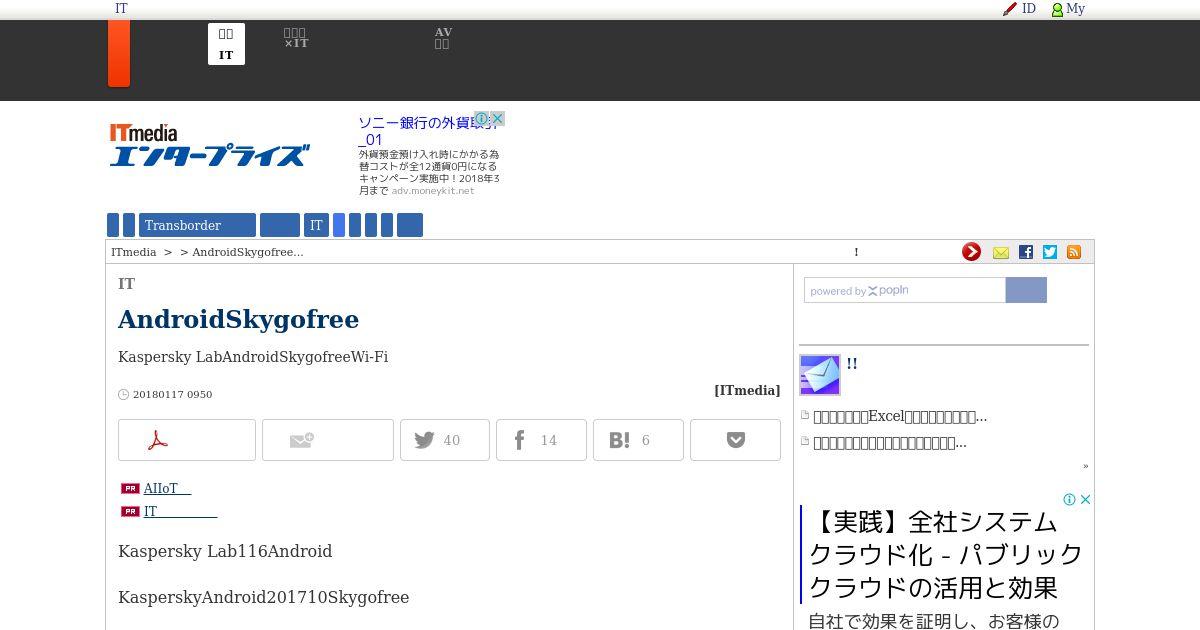Open the mail magazine envelope icon
This screenshot has height=630, width=1200.
tap(1000, 253)
